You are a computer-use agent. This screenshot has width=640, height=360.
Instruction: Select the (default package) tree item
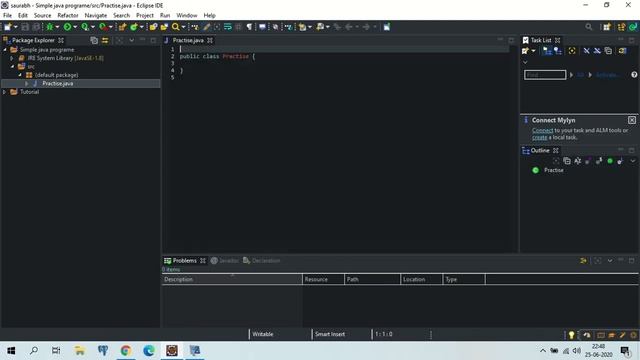click(x=56, y=75)
